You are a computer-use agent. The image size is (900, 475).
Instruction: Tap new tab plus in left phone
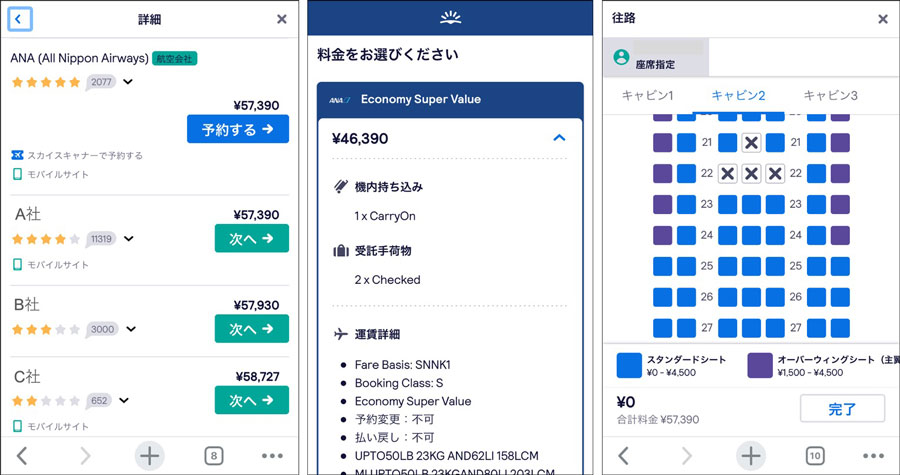pos(149,456)
